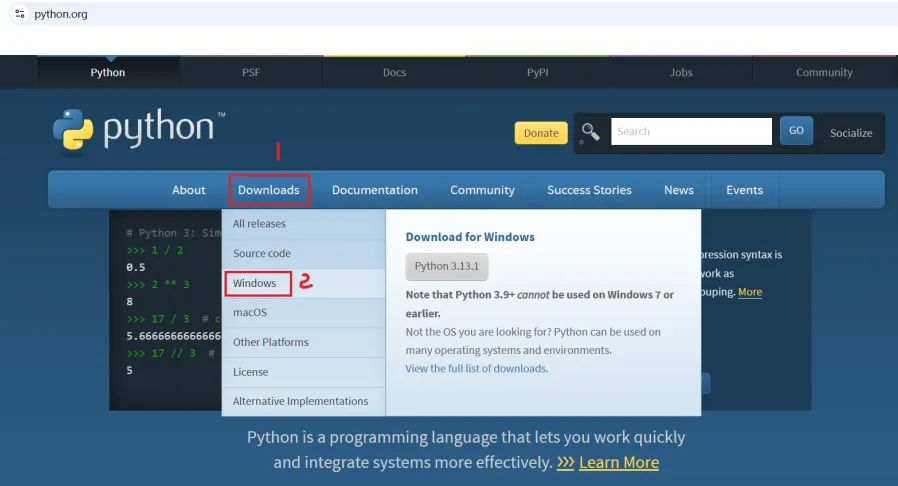
Task: Open the PyPI top tab
Action: [537, 72]
